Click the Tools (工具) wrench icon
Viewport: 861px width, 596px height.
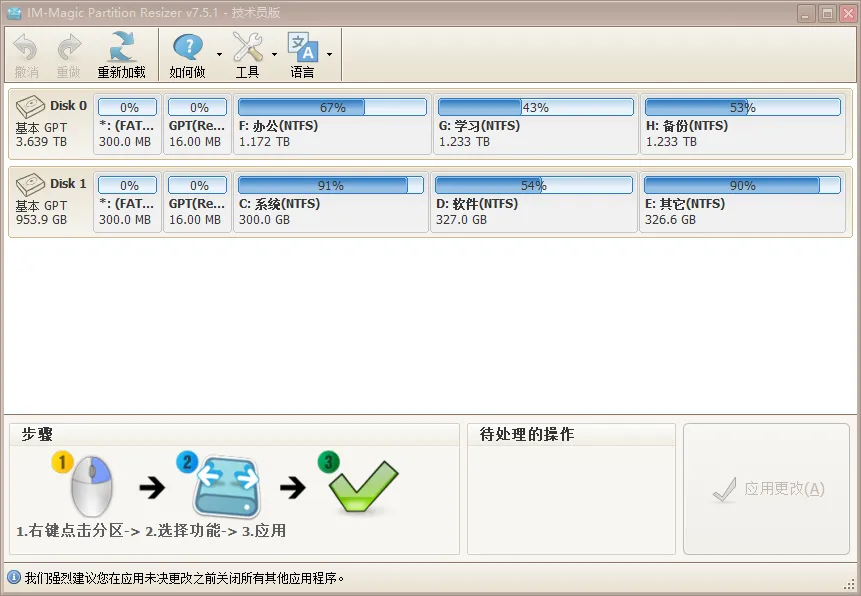[x=247, y=47]
